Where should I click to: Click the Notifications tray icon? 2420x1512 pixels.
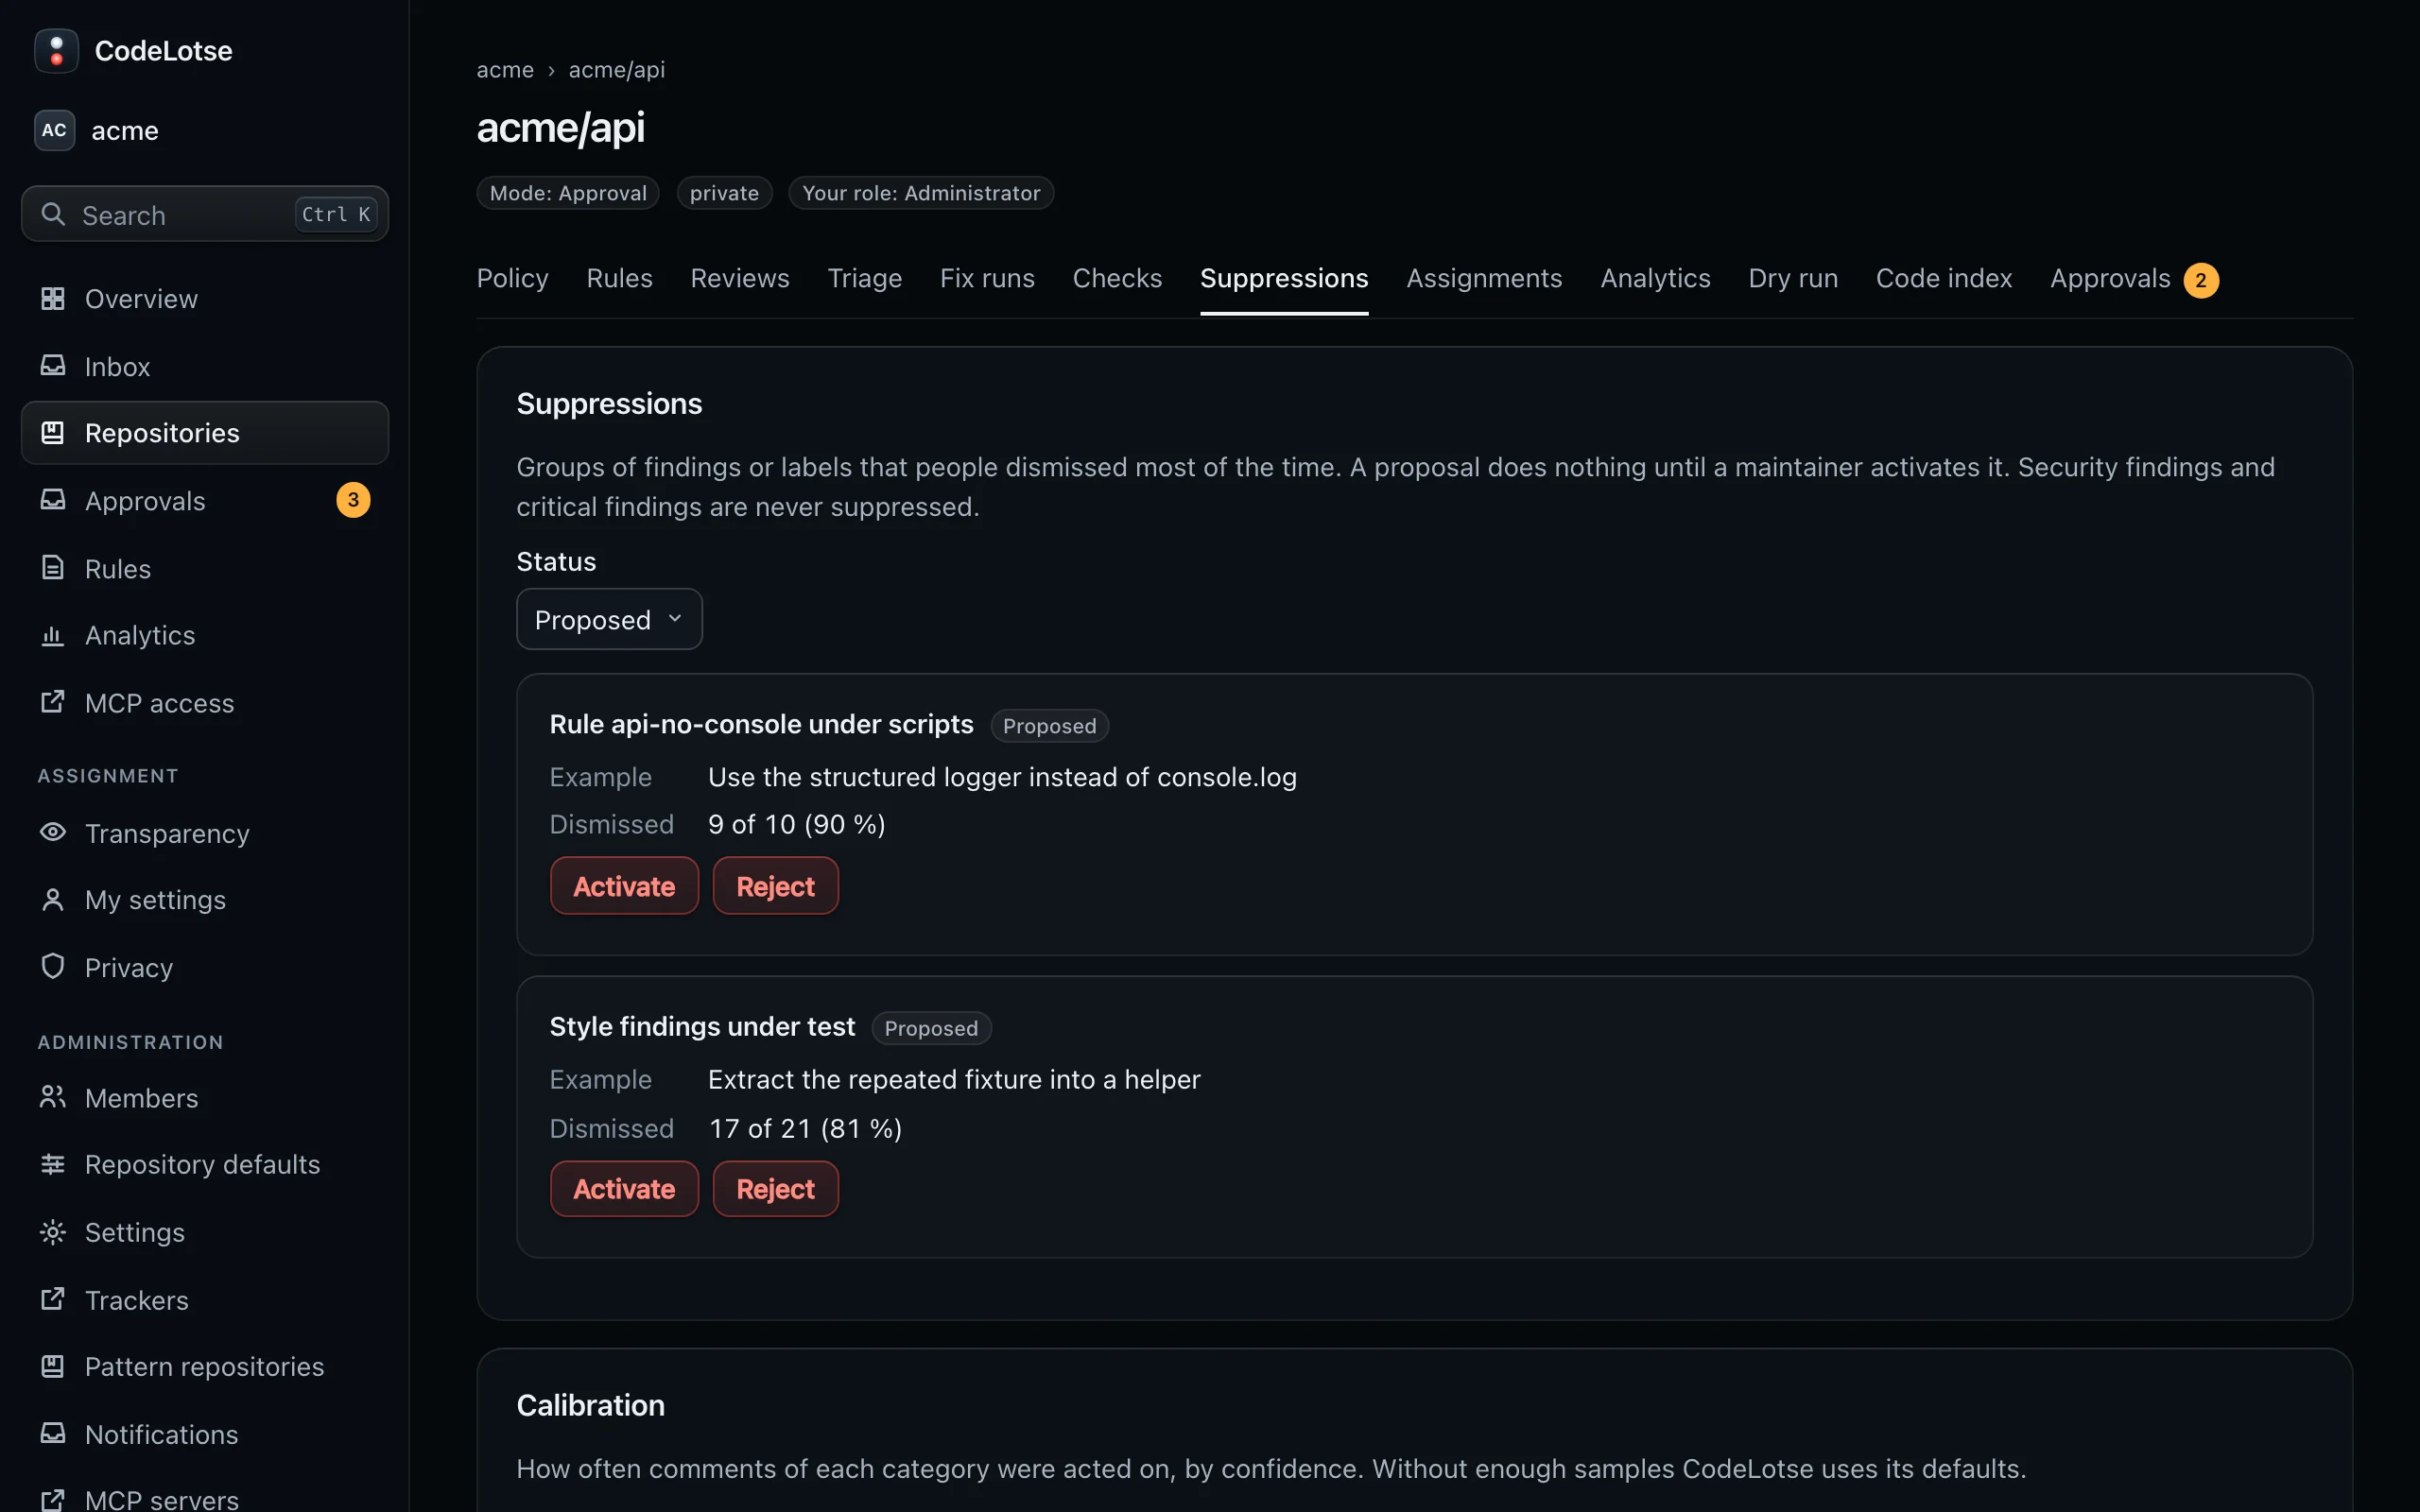click(53, 1434)
